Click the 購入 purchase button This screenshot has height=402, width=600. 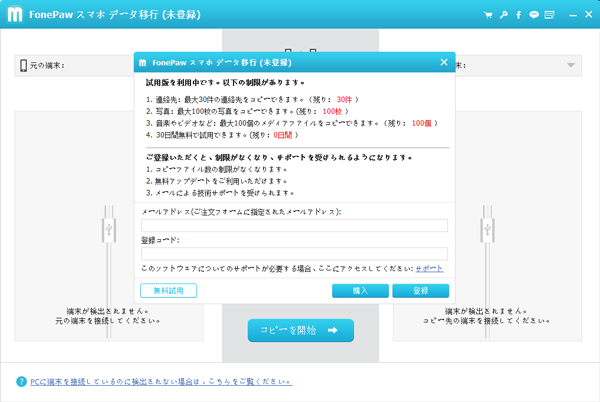pos(360,291)
